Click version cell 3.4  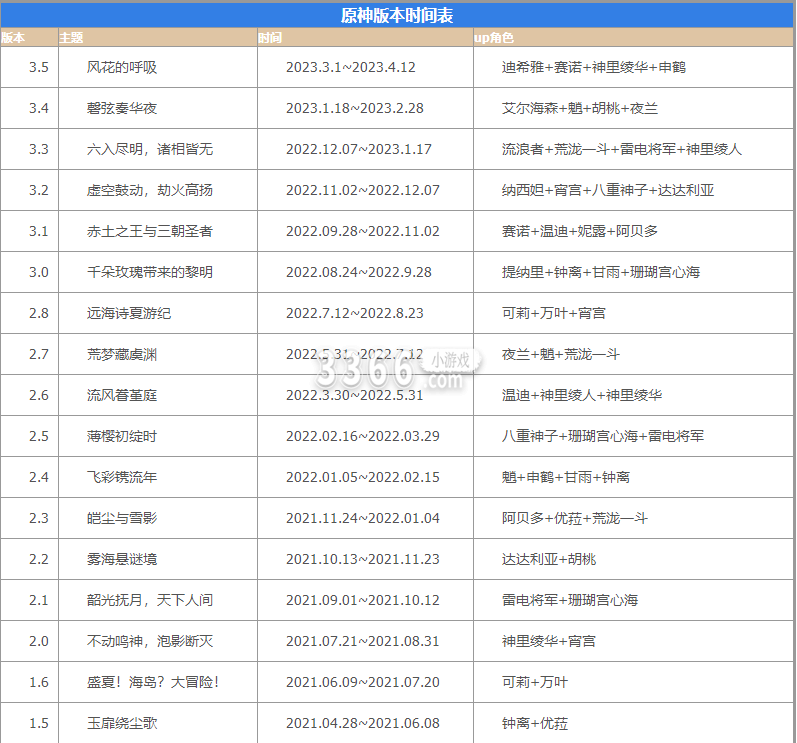point(39,108)
